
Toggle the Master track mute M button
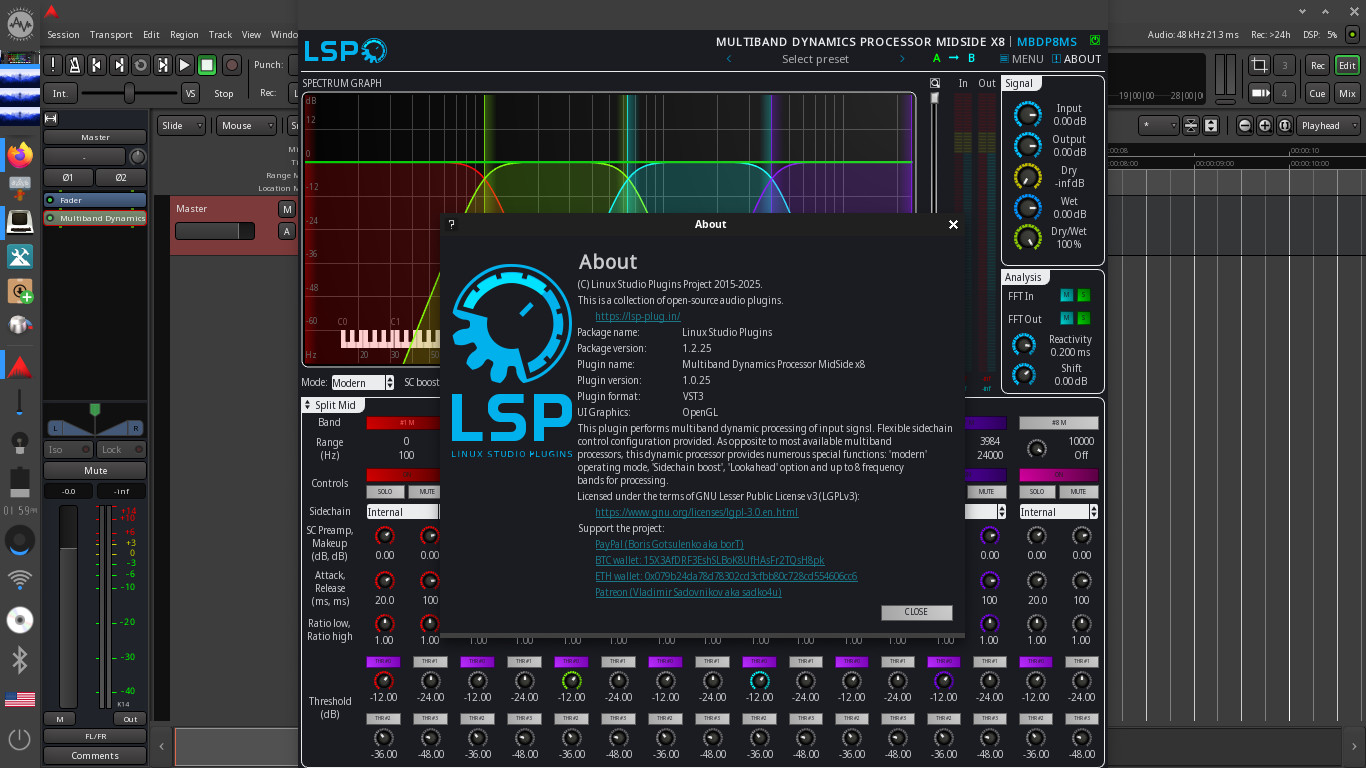[x=287, y=209]
